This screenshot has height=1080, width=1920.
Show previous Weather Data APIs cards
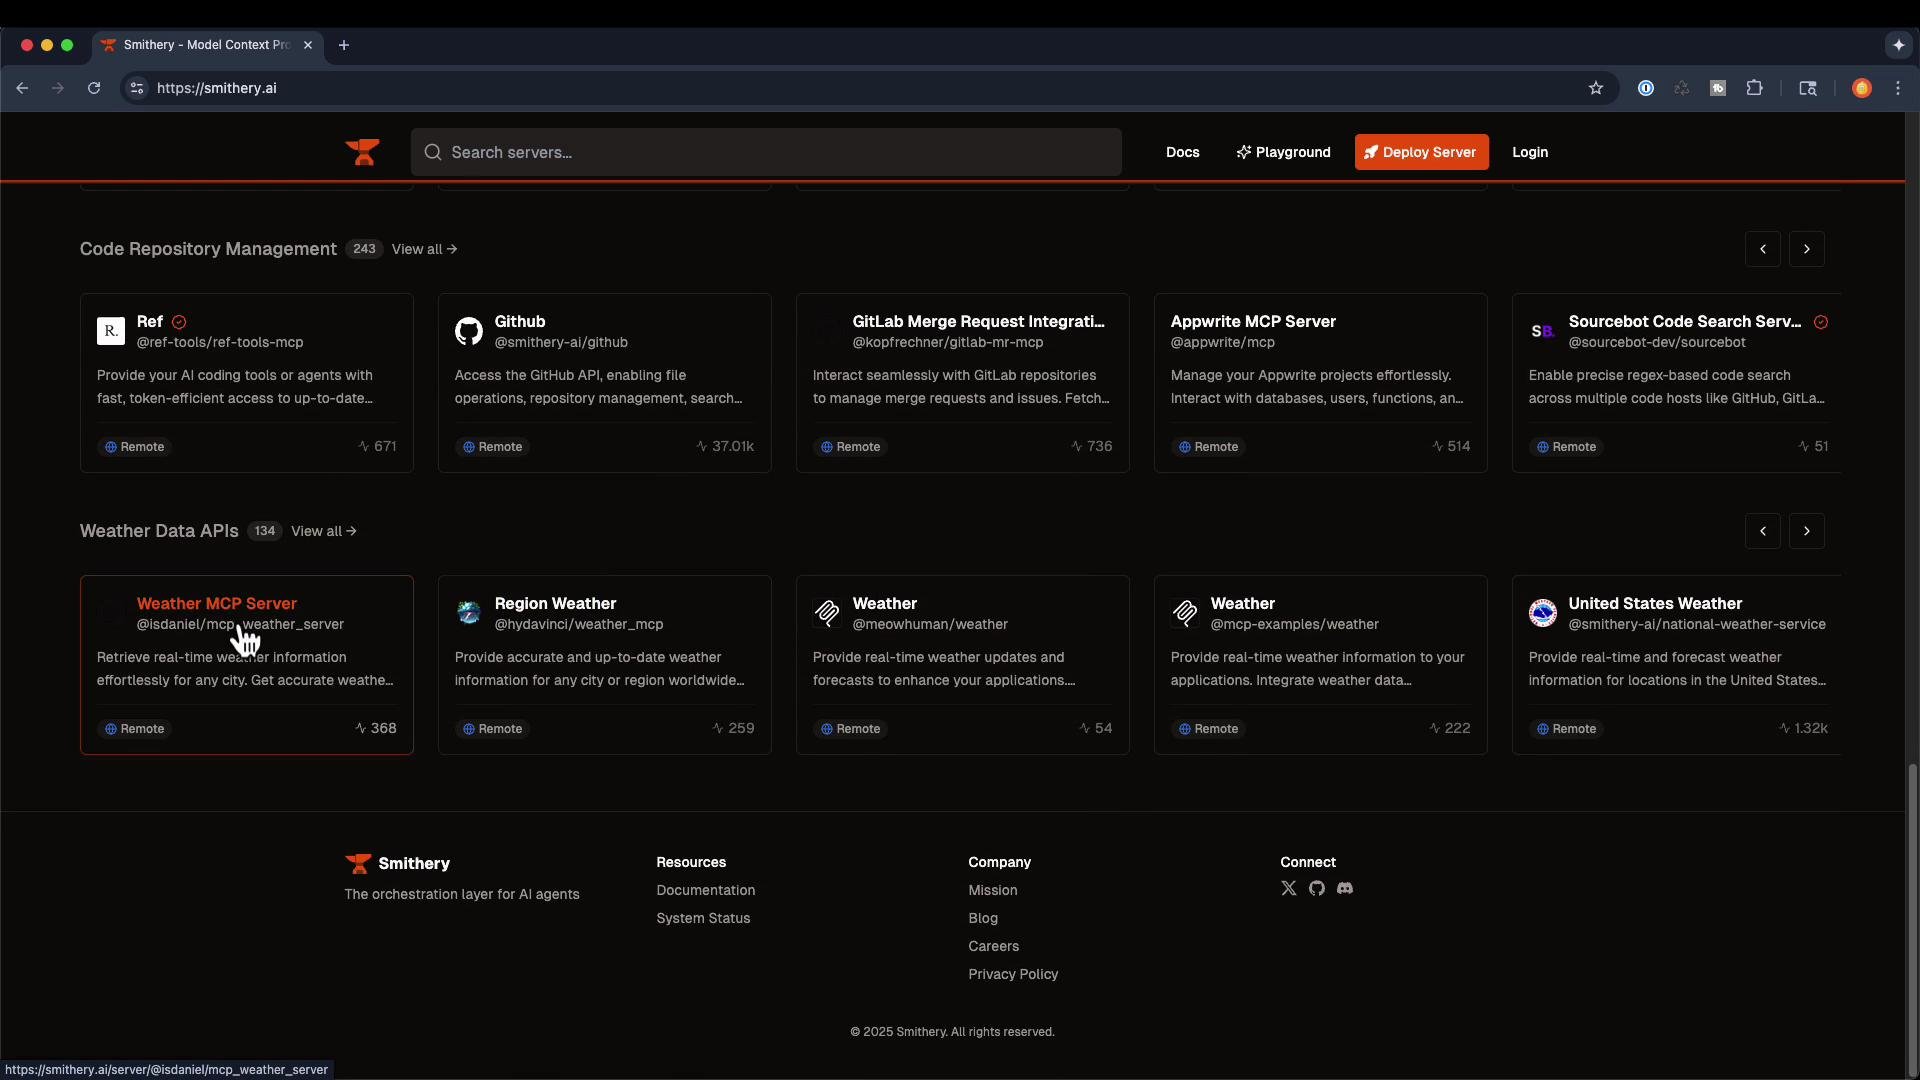click(x=1763, y=531)
